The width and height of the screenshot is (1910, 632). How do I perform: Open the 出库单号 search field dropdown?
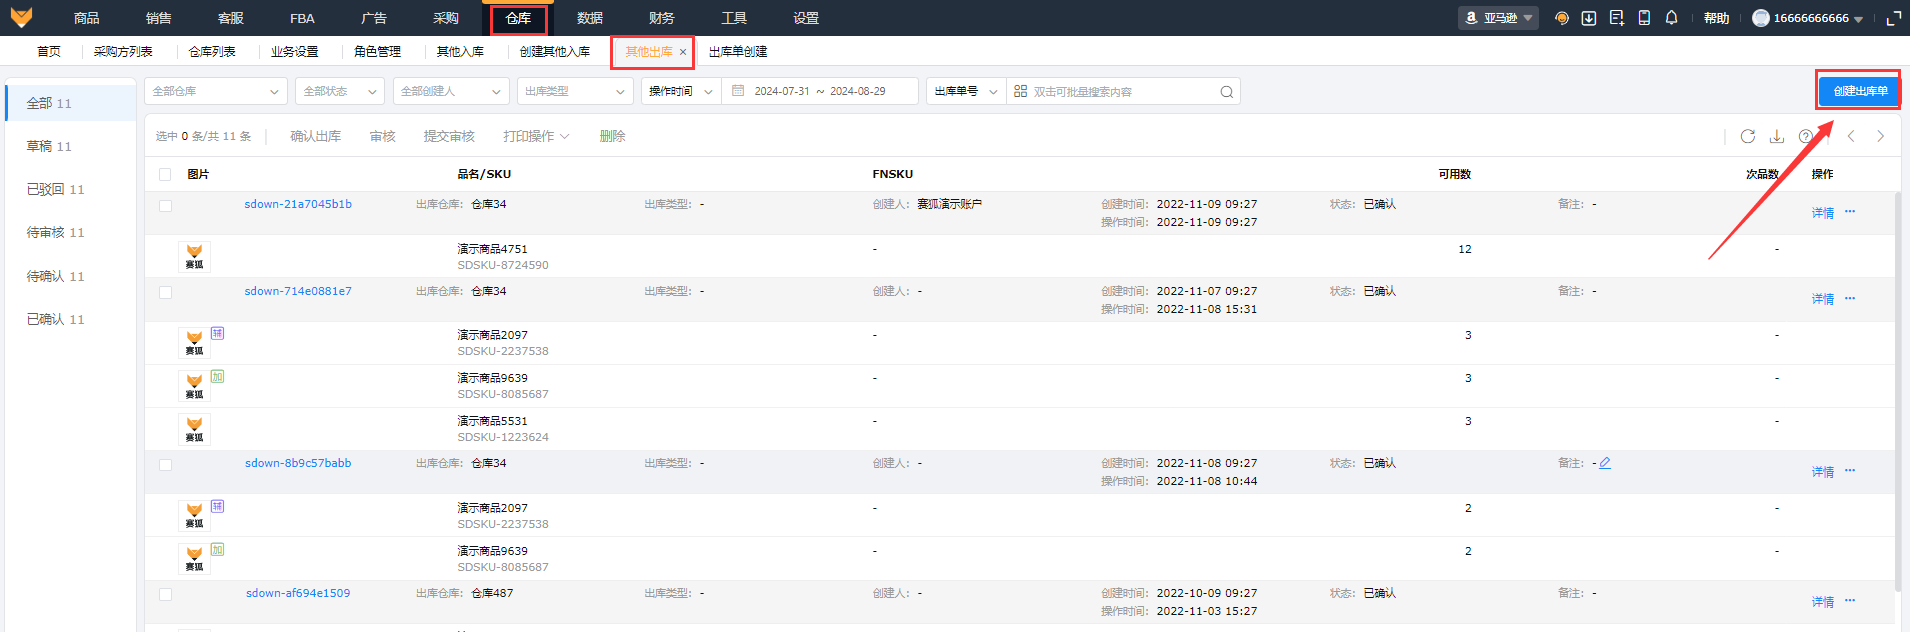[x=966, y=91]
